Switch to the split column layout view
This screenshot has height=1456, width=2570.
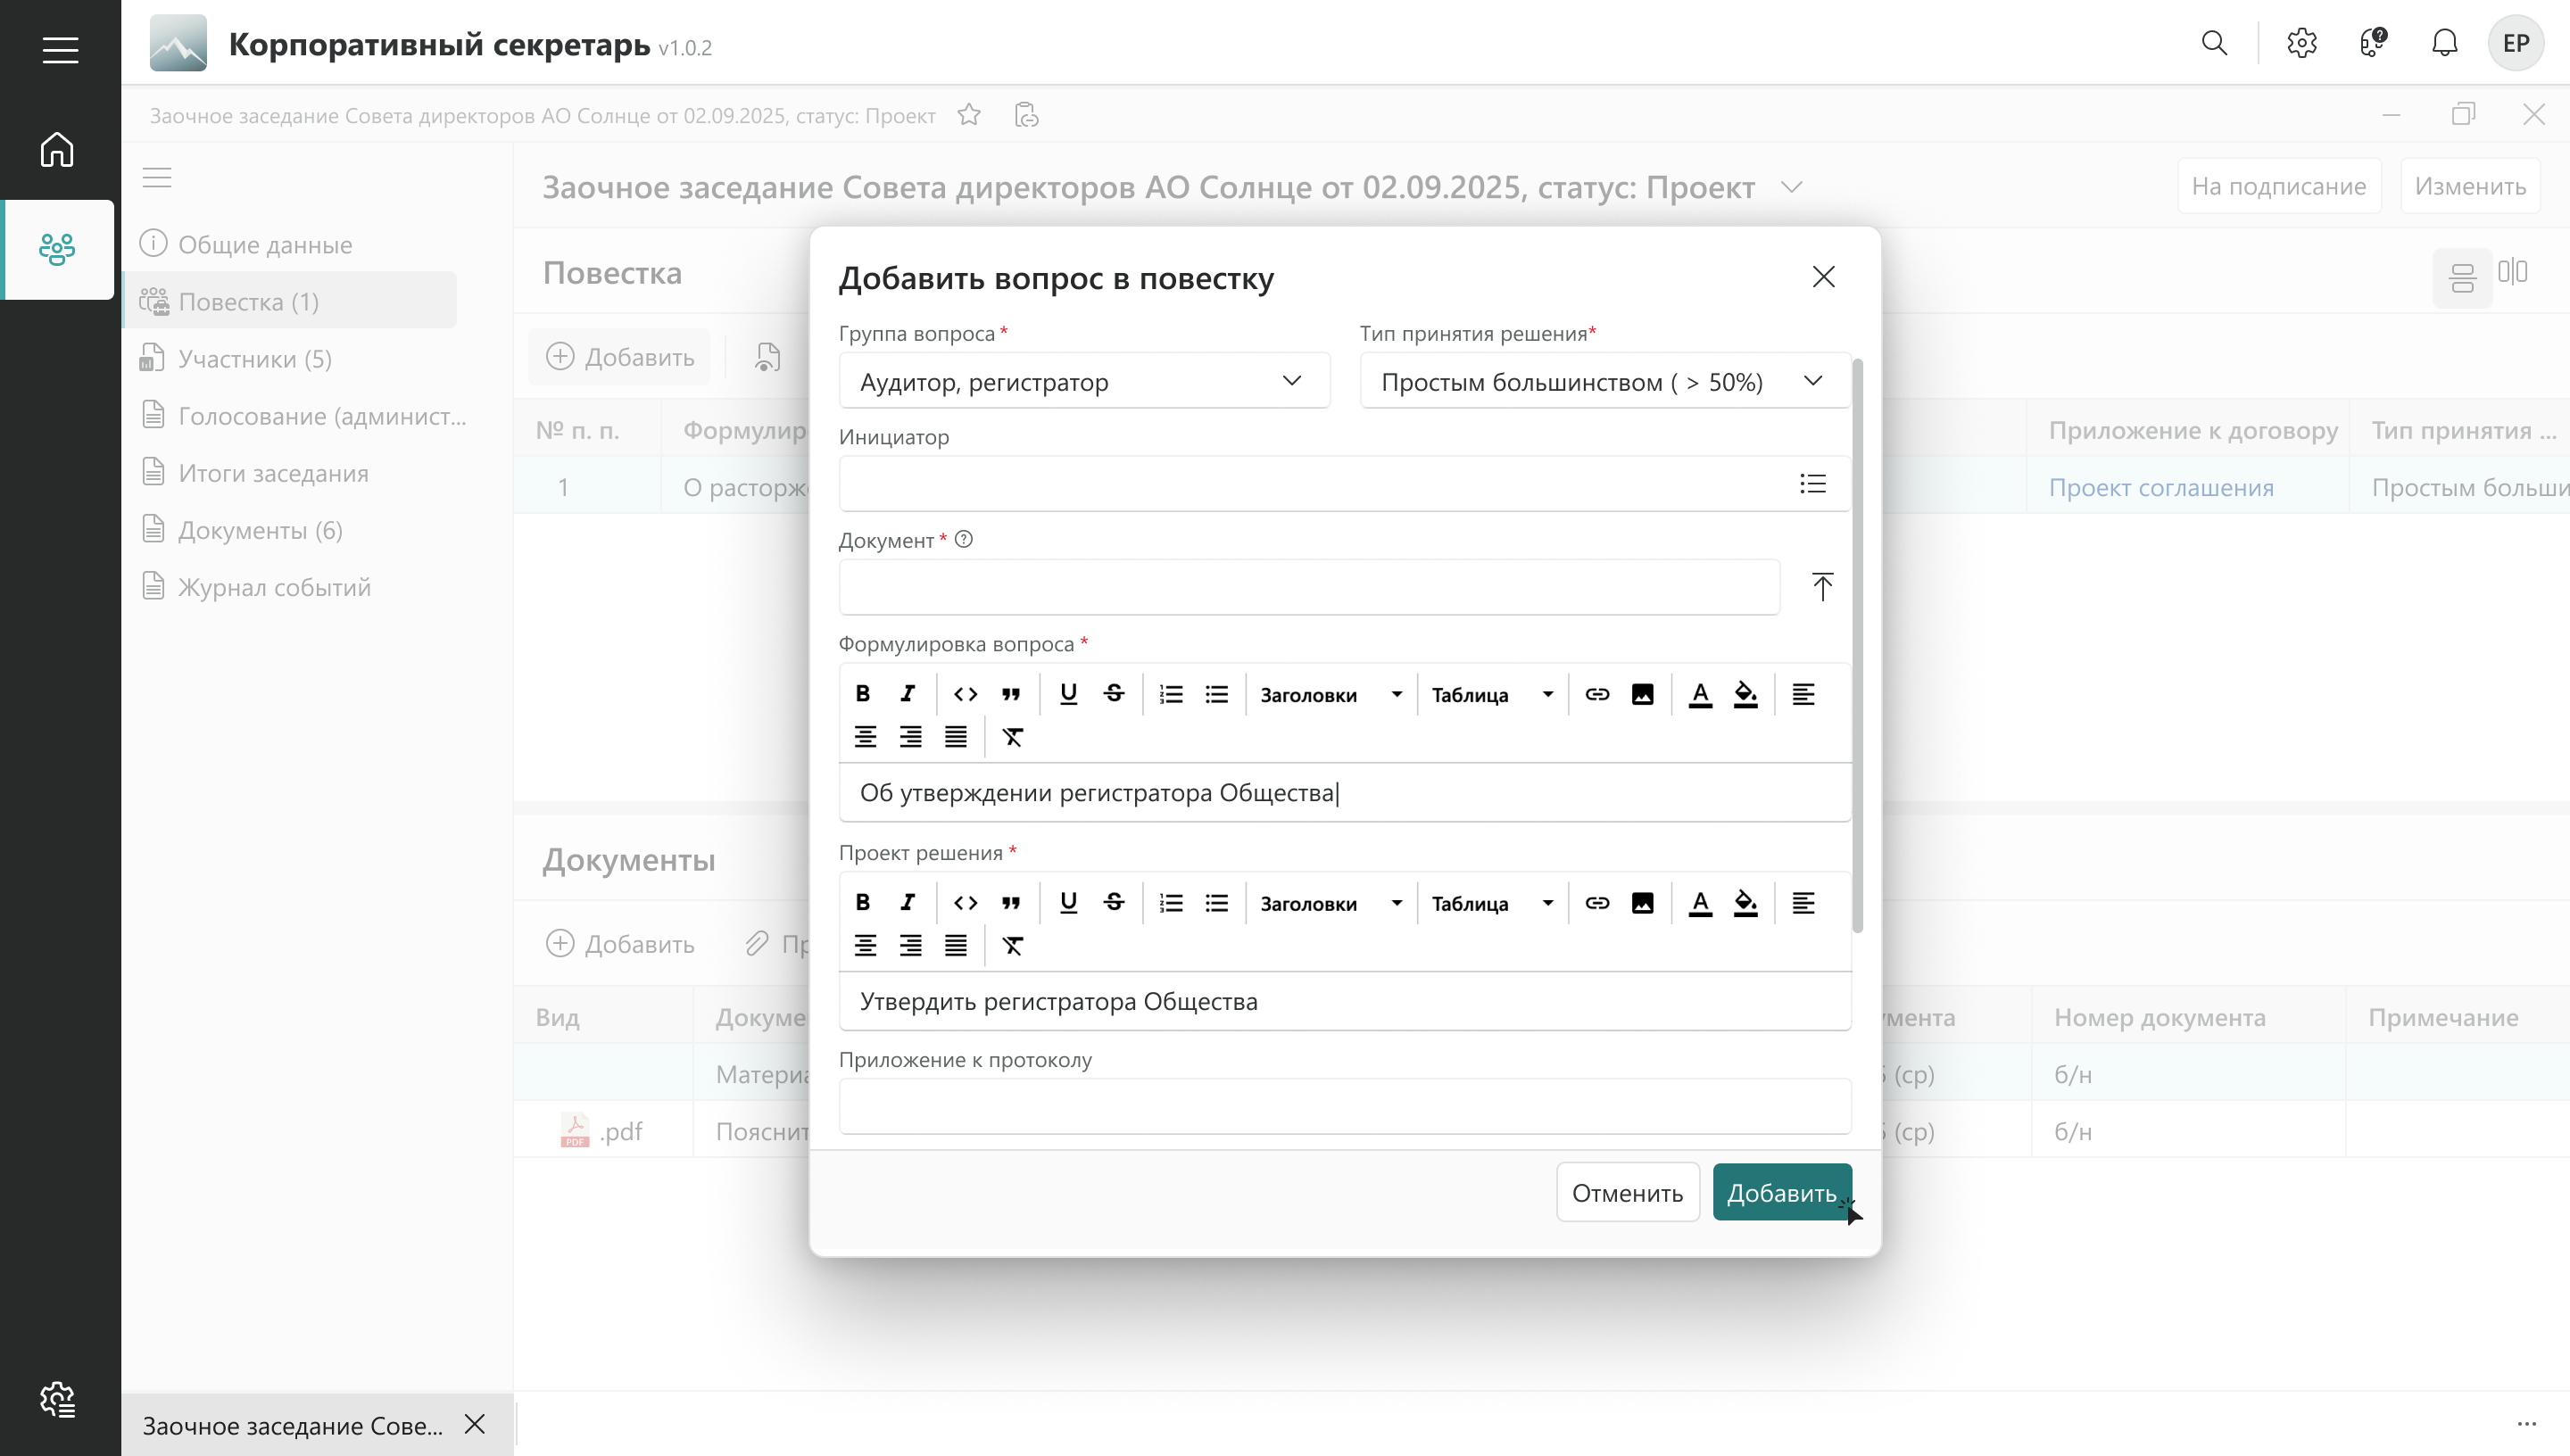tap(2512, 272)
